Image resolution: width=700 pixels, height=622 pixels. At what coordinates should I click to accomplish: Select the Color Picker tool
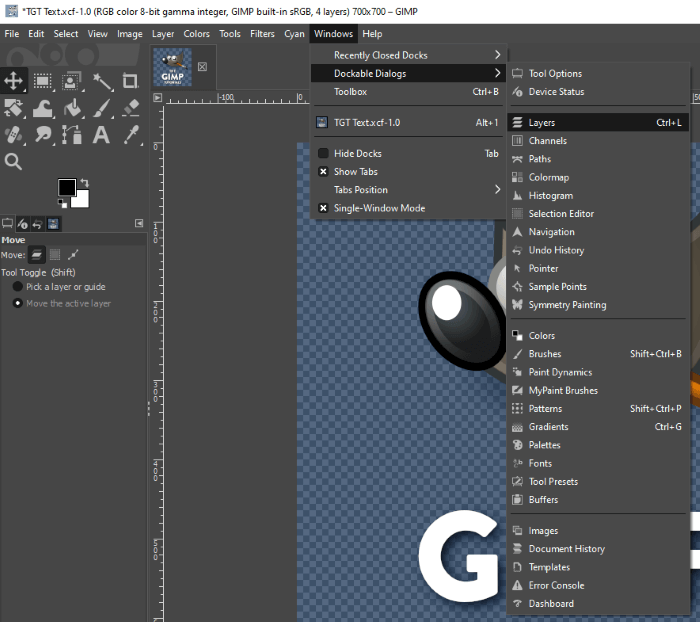pos(131,134)
